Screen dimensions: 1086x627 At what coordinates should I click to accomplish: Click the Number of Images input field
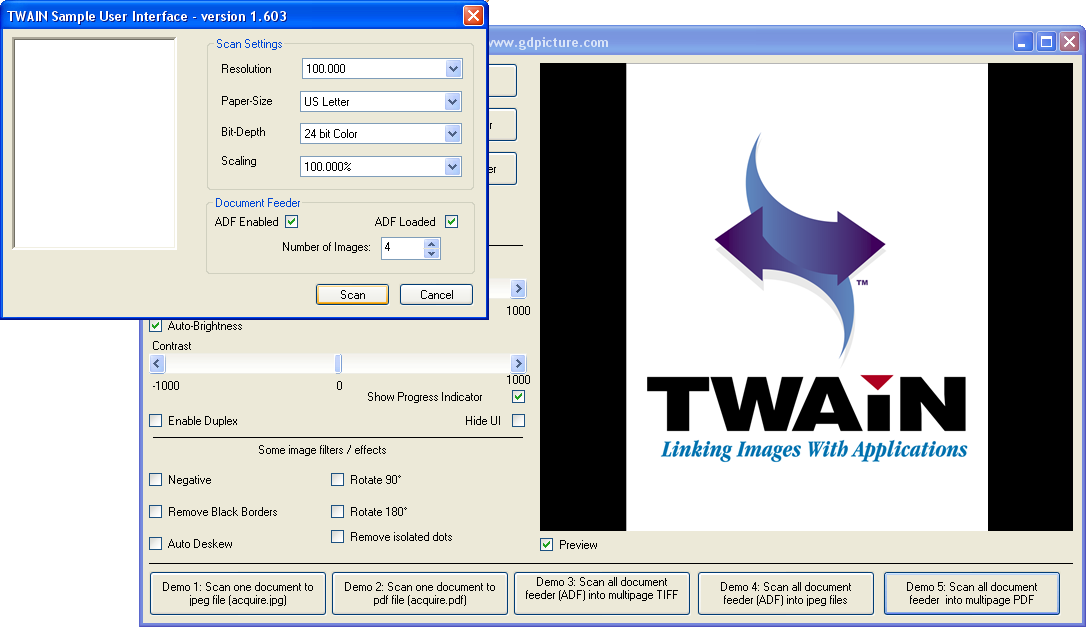click(x=402, y=247)
